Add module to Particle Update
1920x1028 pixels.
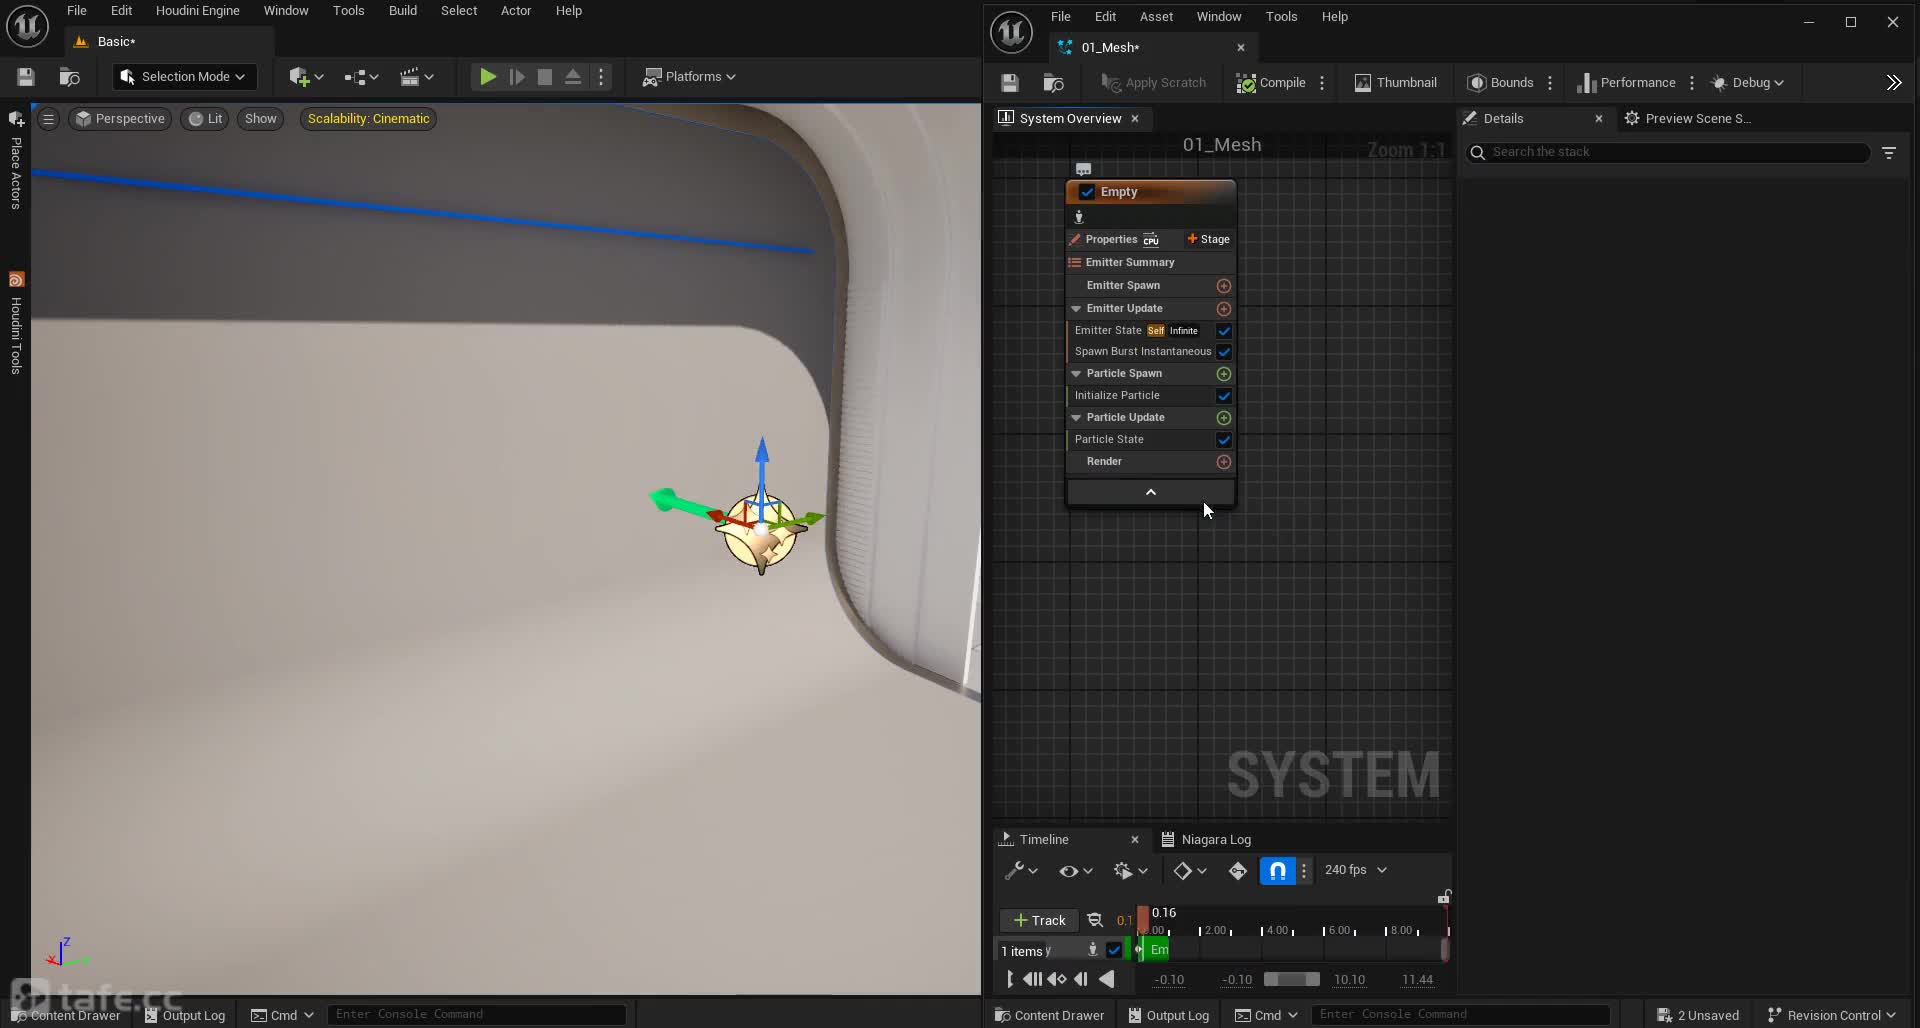[1223, 418]
